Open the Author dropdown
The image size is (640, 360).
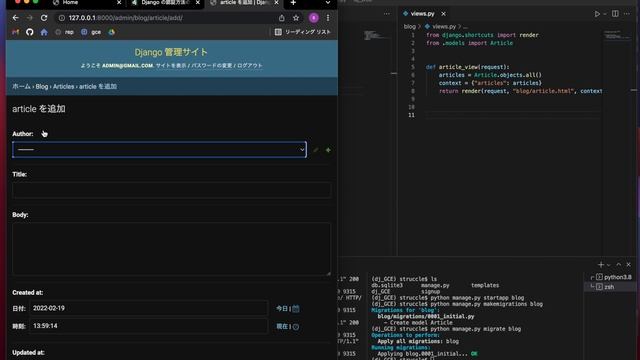(x=159, y=149)
